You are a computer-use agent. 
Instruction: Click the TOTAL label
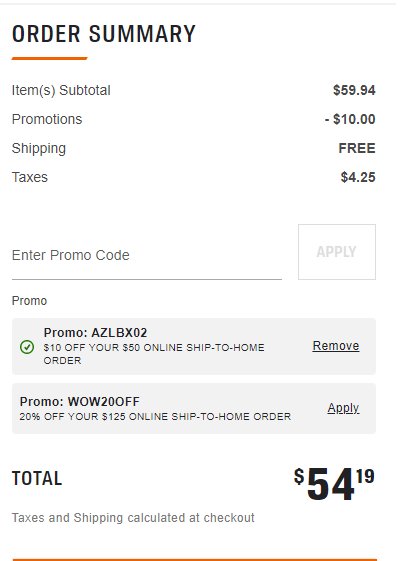tap(37, 478)
